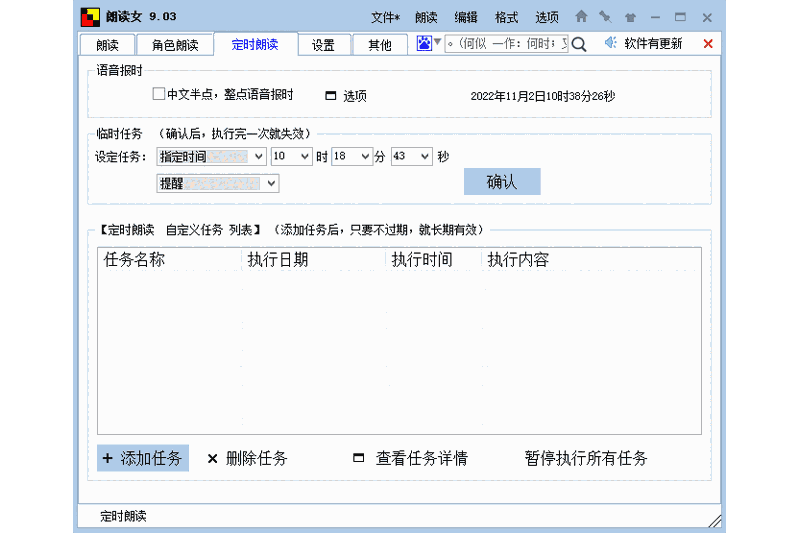800x533 pixels.
Task: Click the Baidu paw search engine icon
Action: point(424,43)
